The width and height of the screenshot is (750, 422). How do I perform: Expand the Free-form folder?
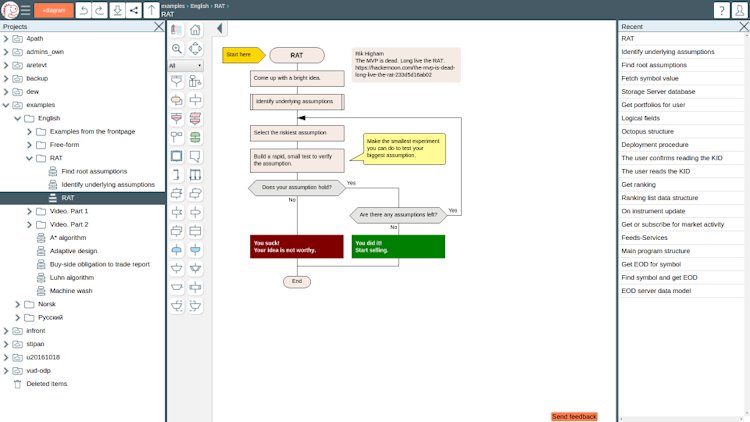(29, 144)
